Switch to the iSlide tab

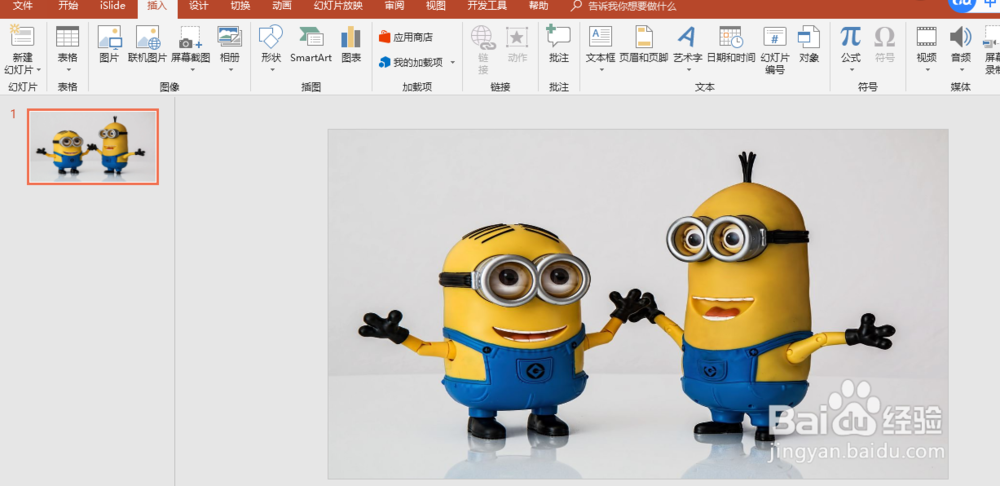pos(113,6)
